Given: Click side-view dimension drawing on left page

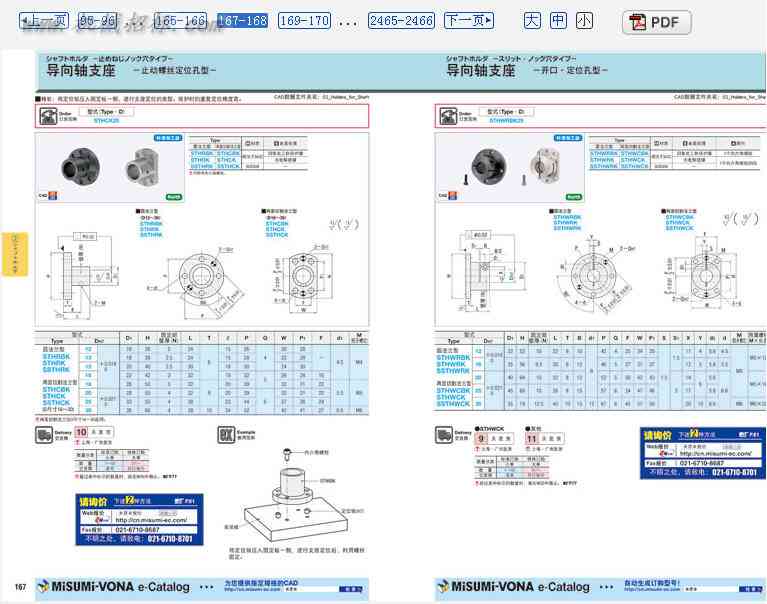Looking at the screenshot, I should point(82,274).
